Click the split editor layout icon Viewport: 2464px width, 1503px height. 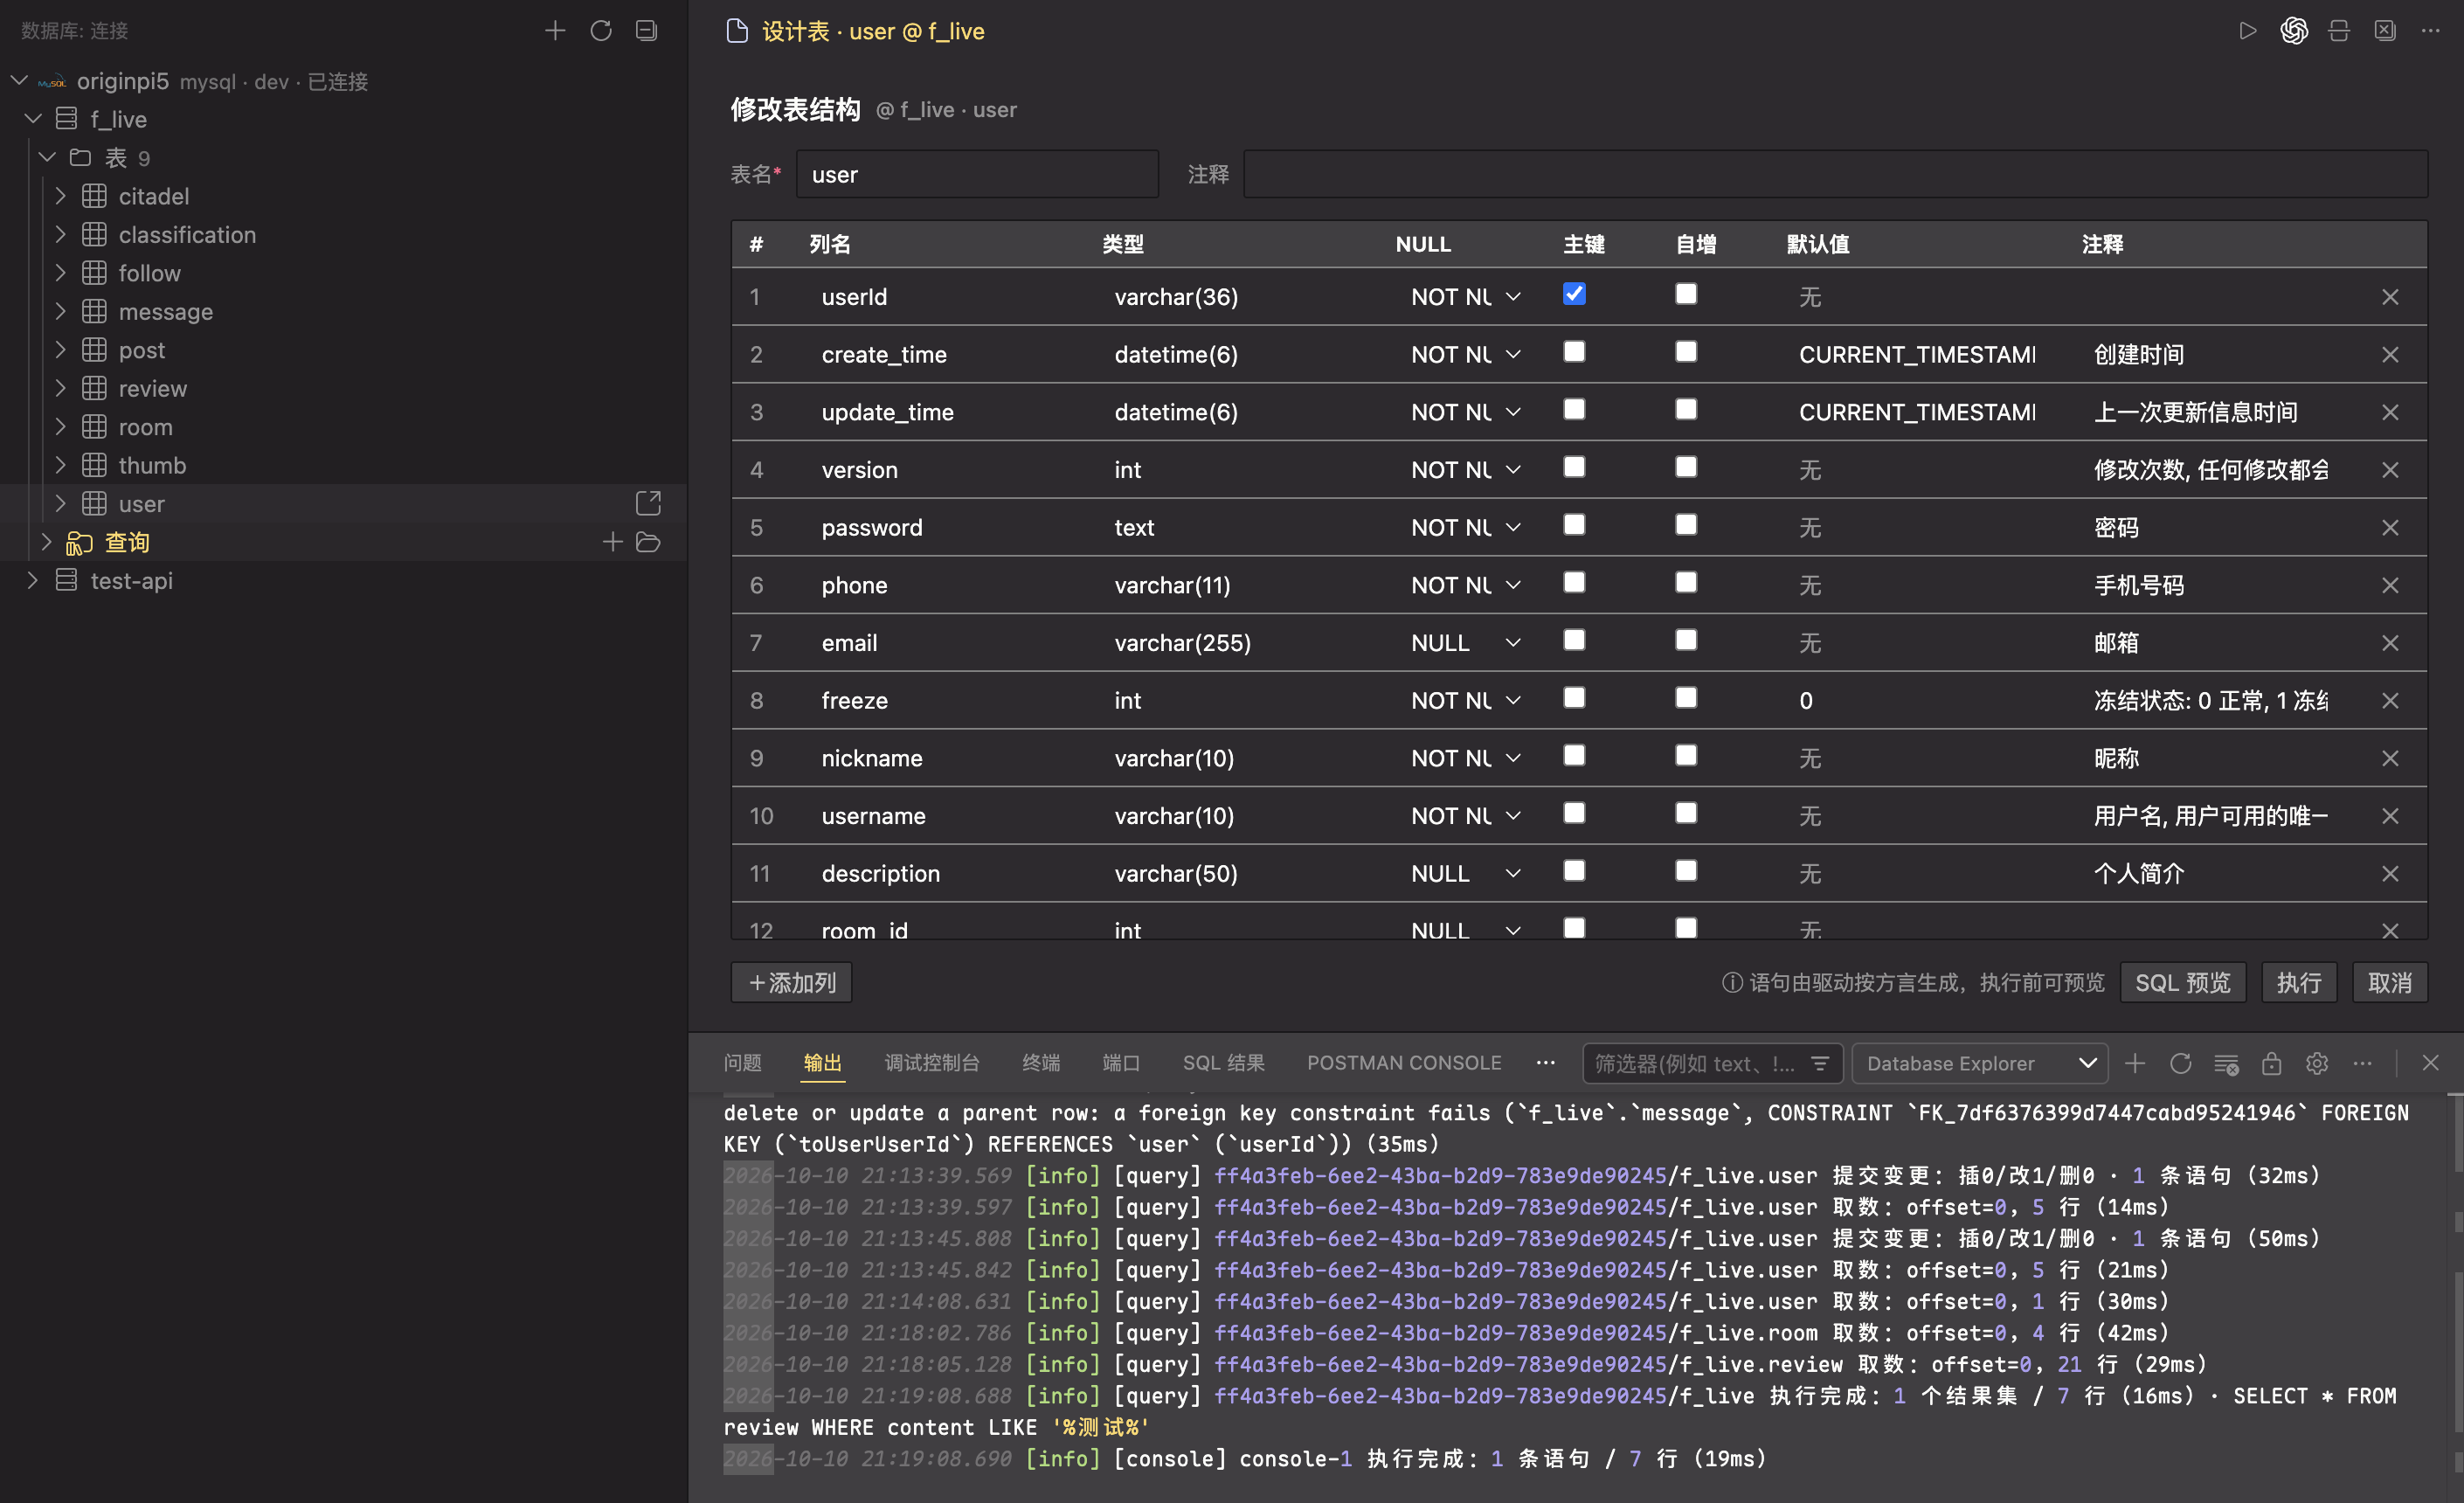tap(2339, 31)
